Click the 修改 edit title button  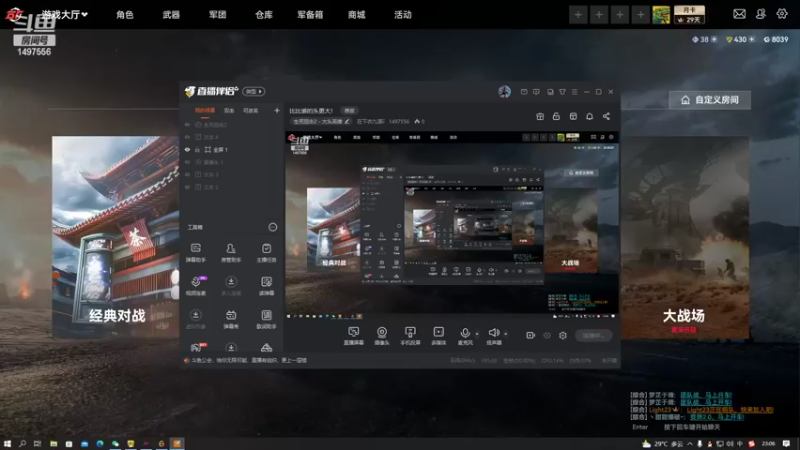pyautogui.click(x=349, y=111)
